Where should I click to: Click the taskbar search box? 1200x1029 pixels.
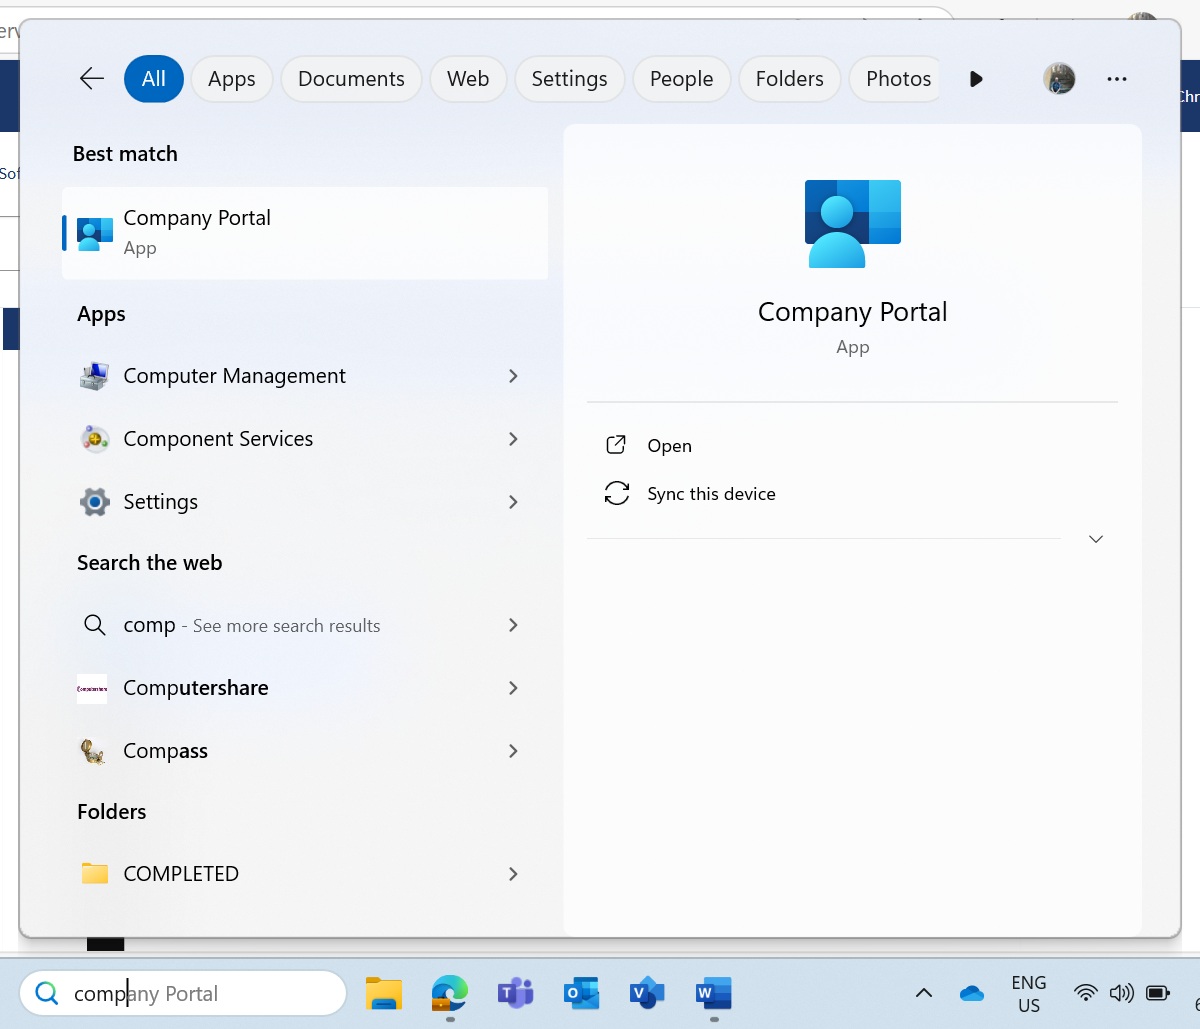(x=183, y=994)
